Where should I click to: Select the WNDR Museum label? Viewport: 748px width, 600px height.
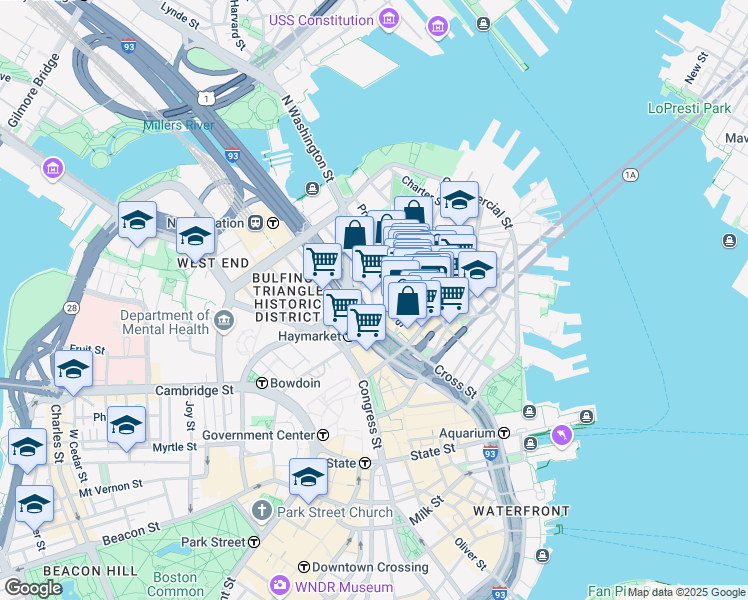click(344, 587)
